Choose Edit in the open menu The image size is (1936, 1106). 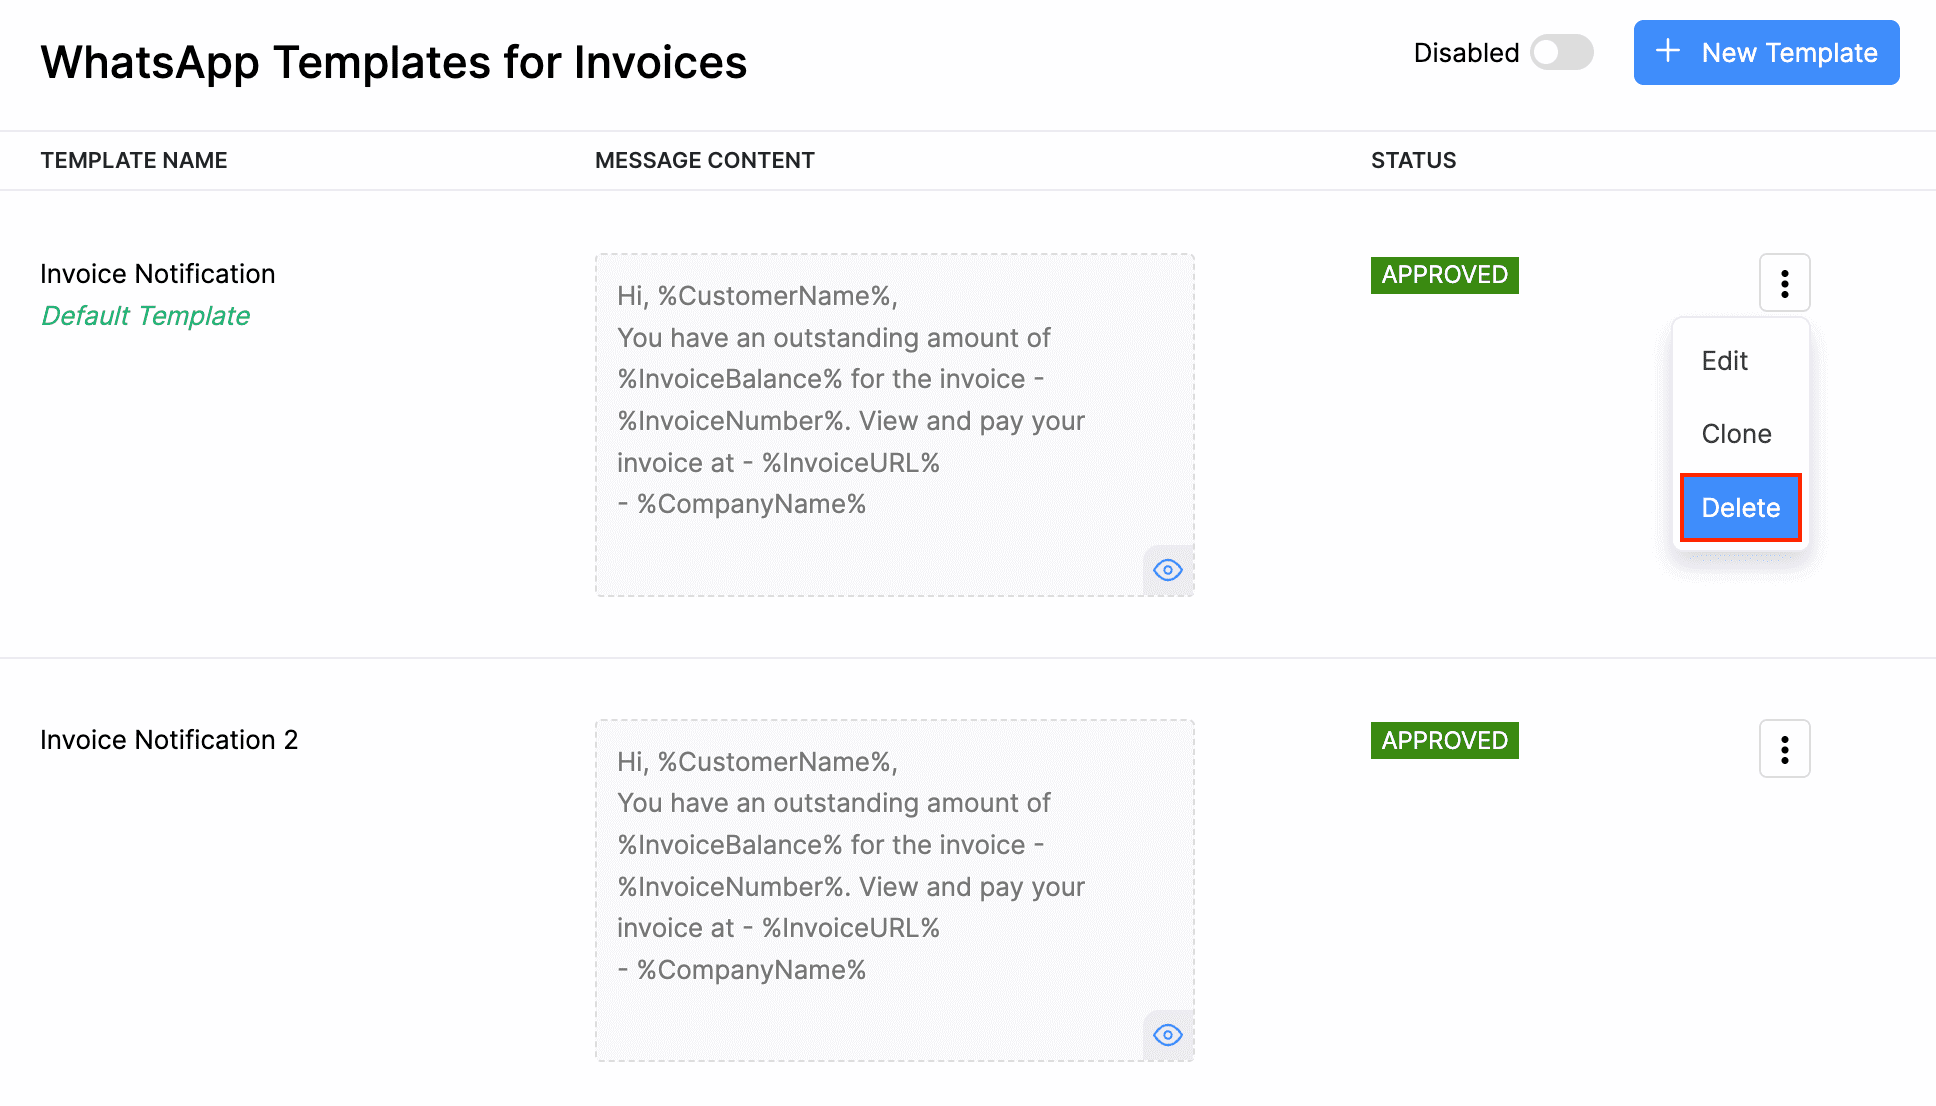[1725, 361]
